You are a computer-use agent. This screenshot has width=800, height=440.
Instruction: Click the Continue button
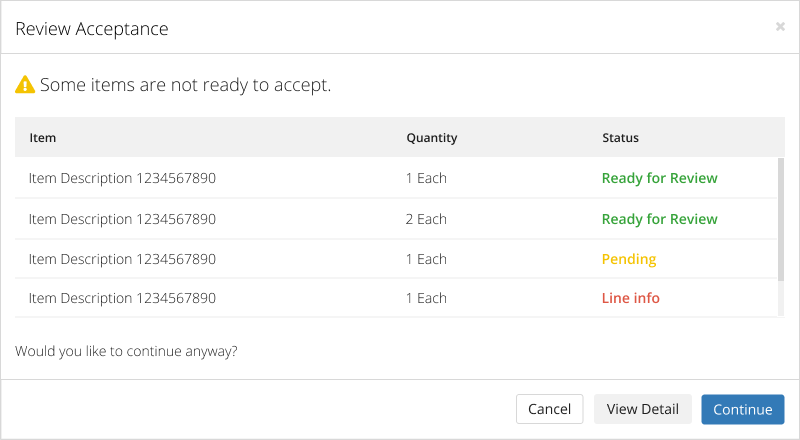pyautogui.click(x=742, y=409)
